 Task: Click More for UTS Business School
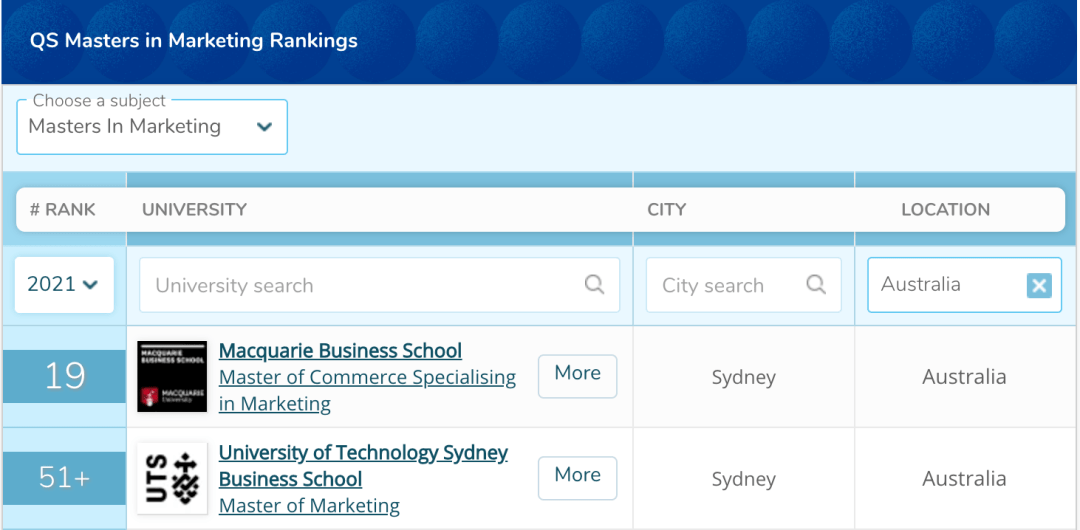click(578, 478)
